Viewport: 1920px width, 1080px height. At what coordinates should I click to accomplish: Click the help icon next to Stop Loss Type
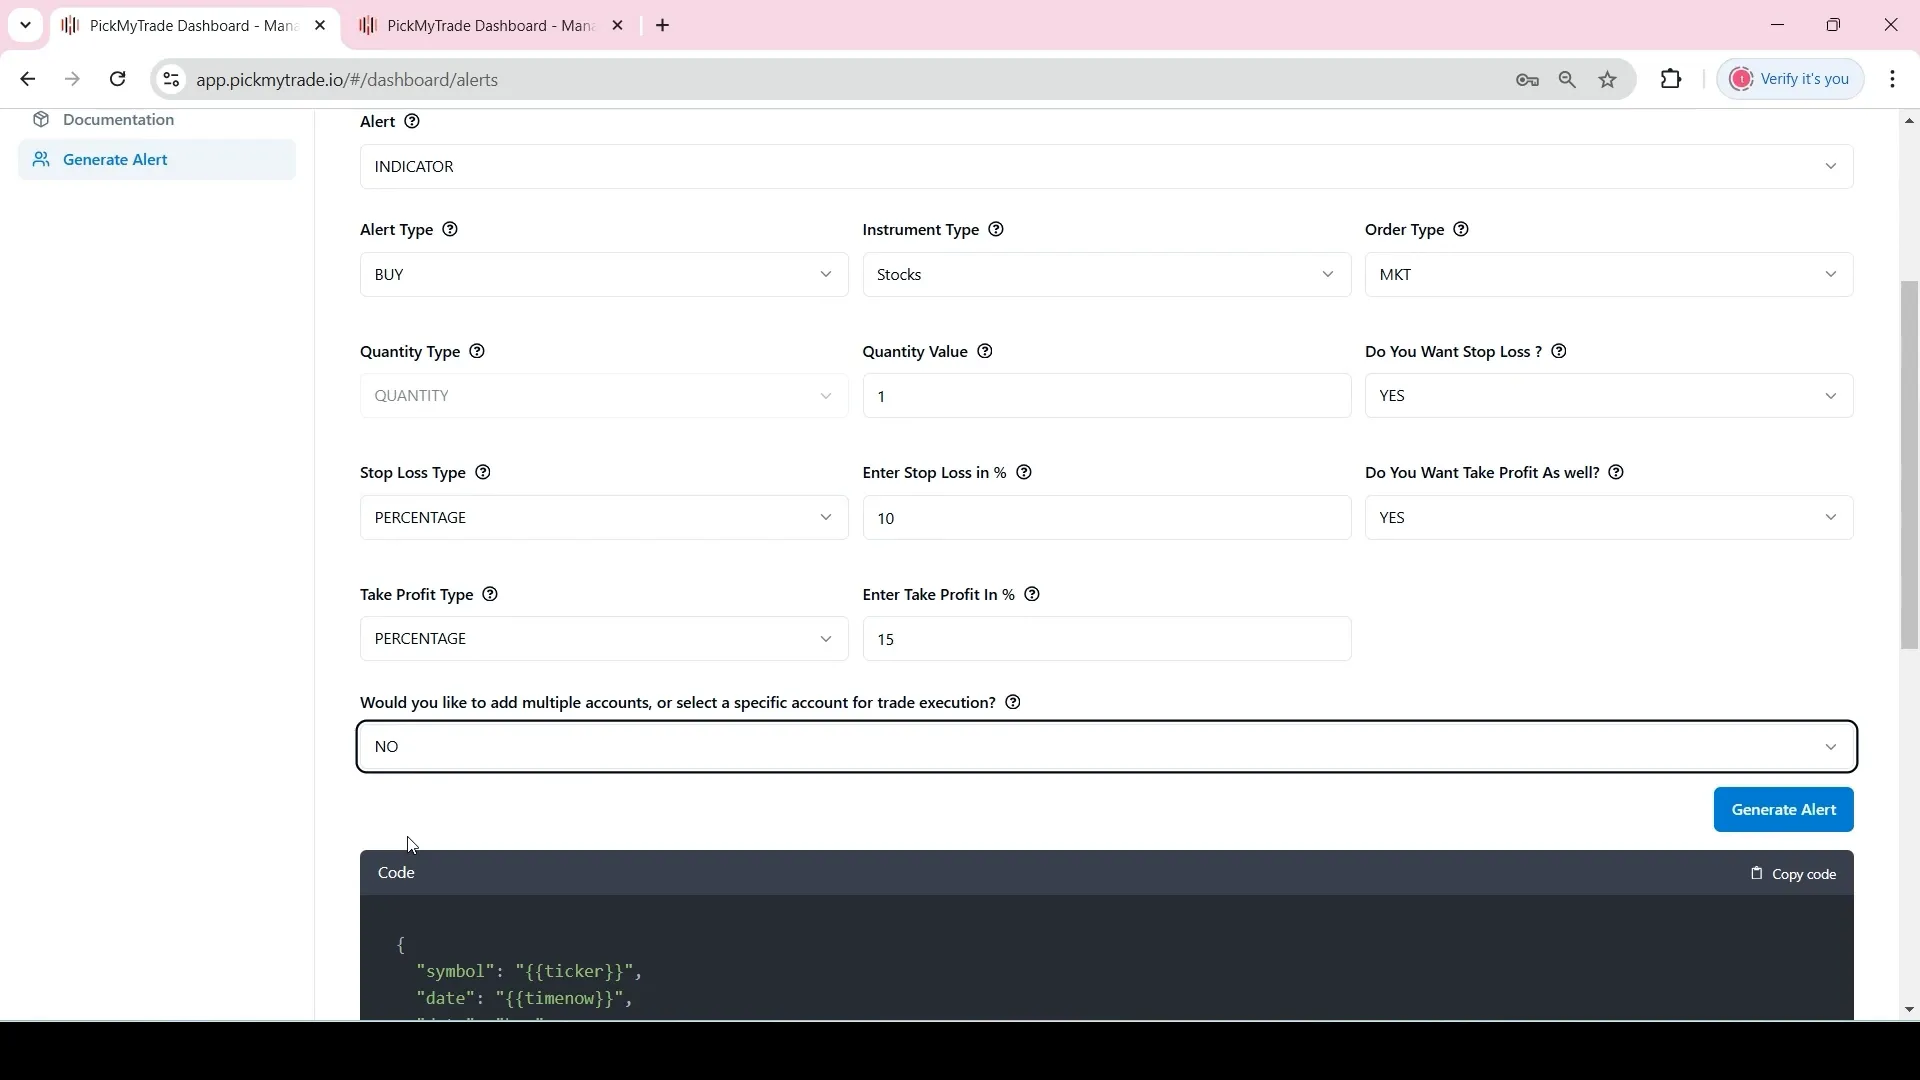483,472
